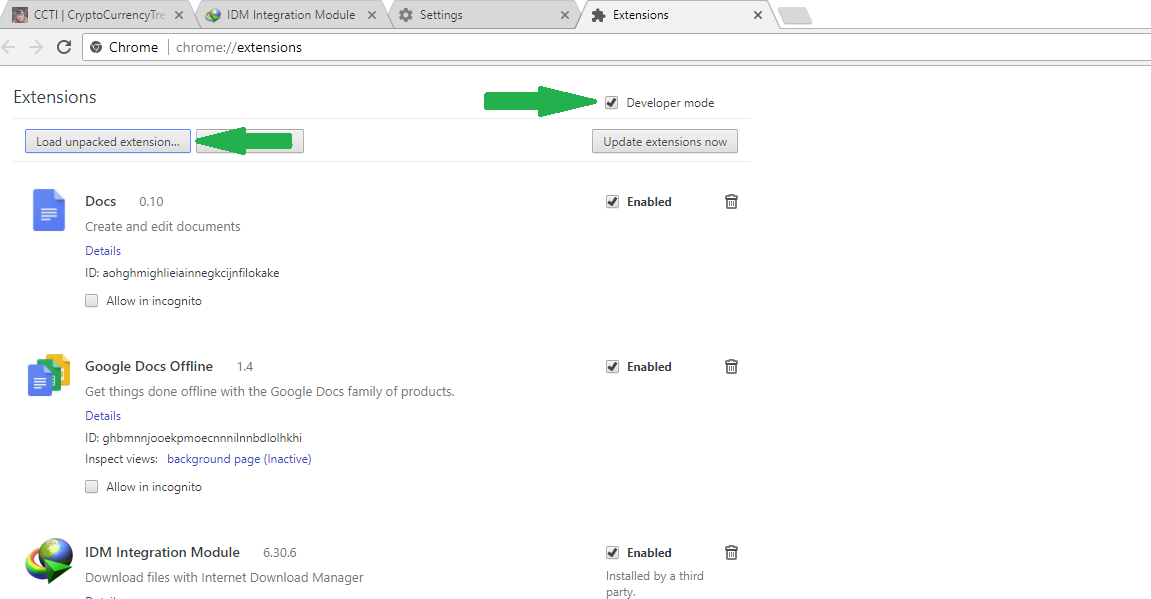Click 'Create and edit documents' description
The width and height of the screenshot is (1151, 599).
pos(163,226)
